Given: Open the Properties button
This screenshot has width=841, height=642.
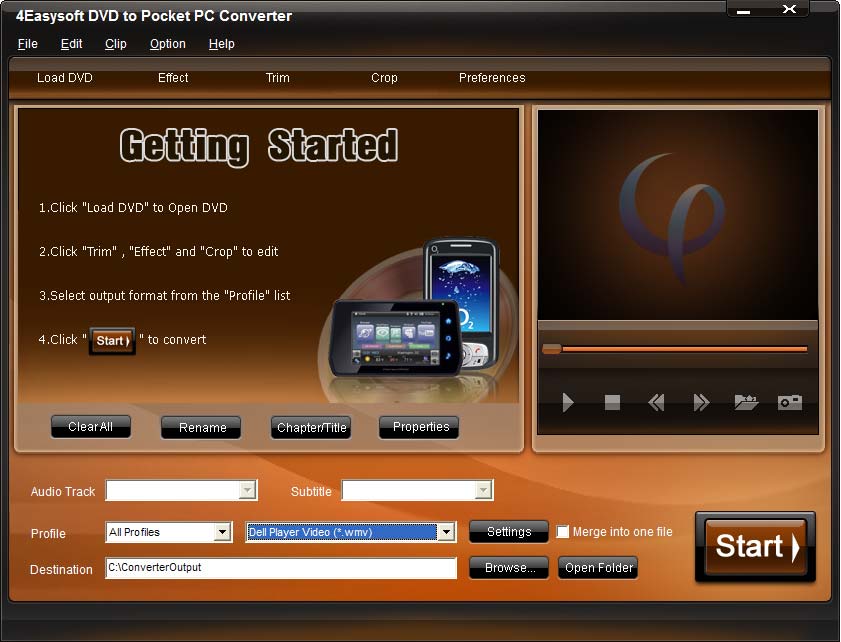Looking at the screenshot, I should tap(421, 427).
